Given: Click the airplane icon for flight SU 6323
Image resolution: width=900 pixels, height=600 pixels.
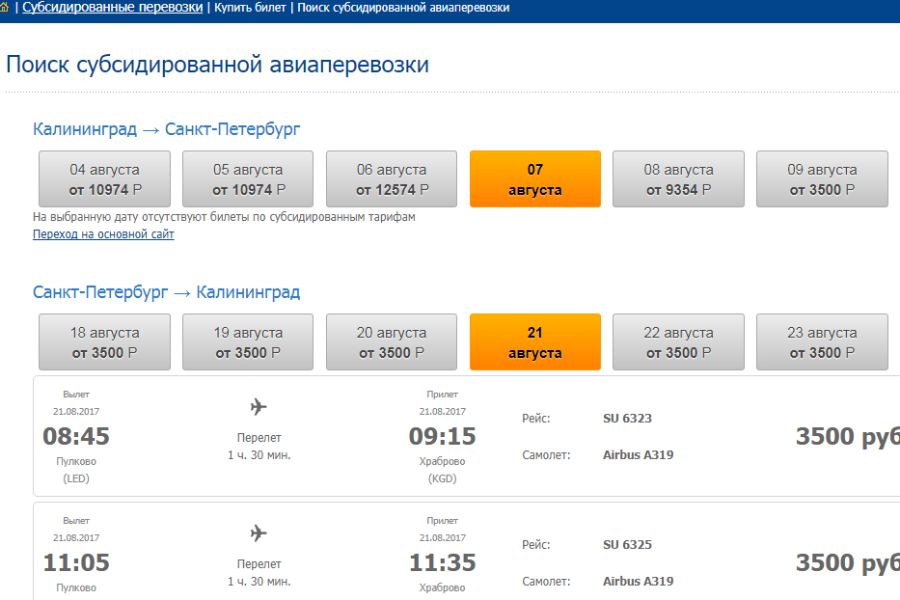Looking at the screenshot, I should tap(259, 407).
